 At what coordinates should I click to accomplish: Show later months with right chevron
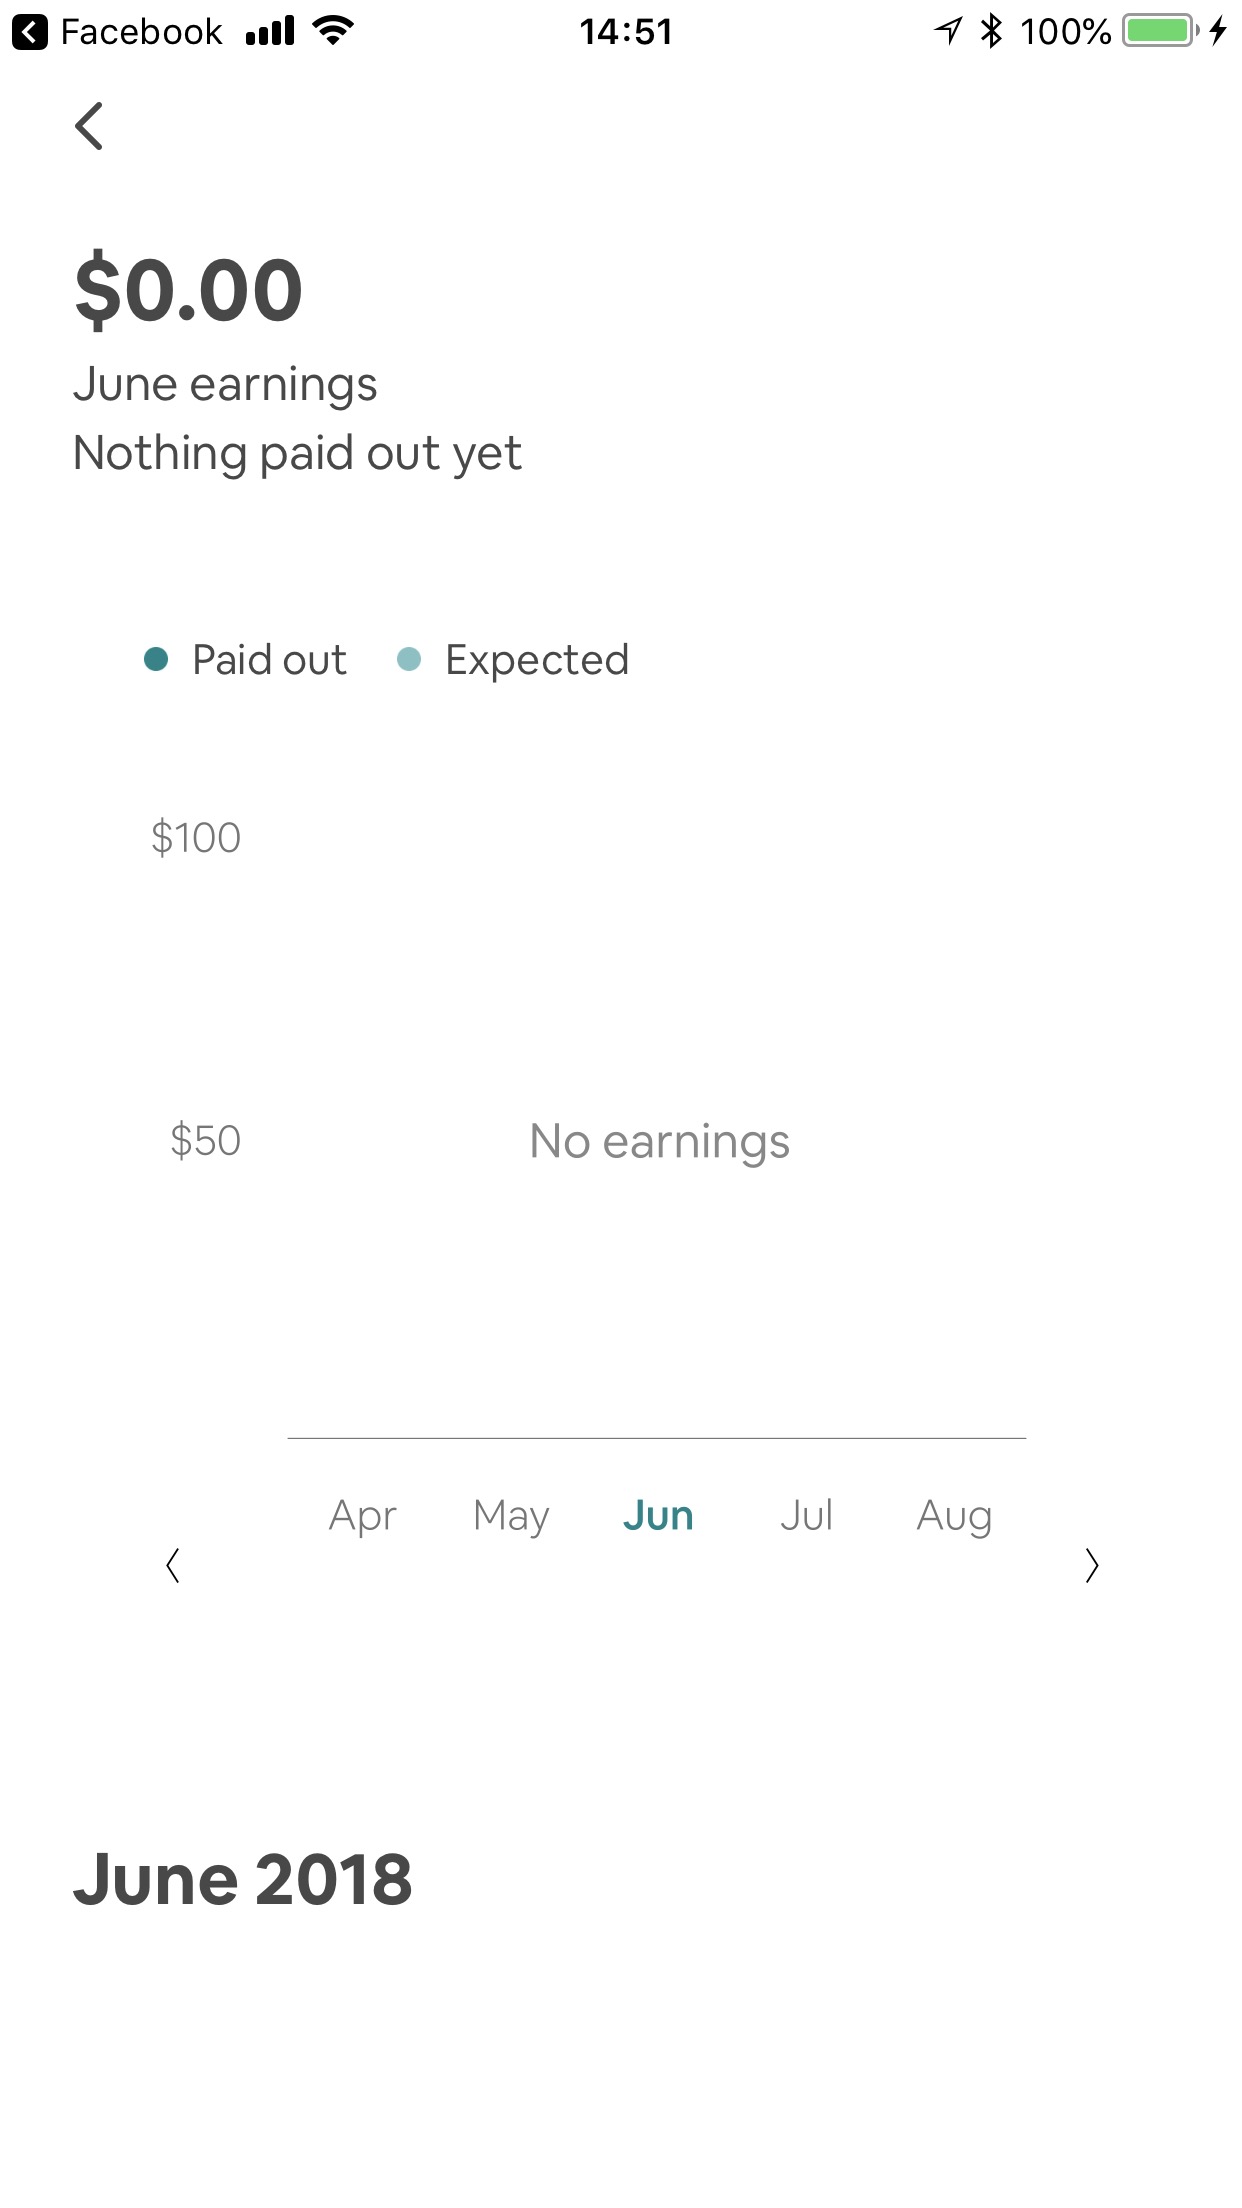coord(1091,1565)
